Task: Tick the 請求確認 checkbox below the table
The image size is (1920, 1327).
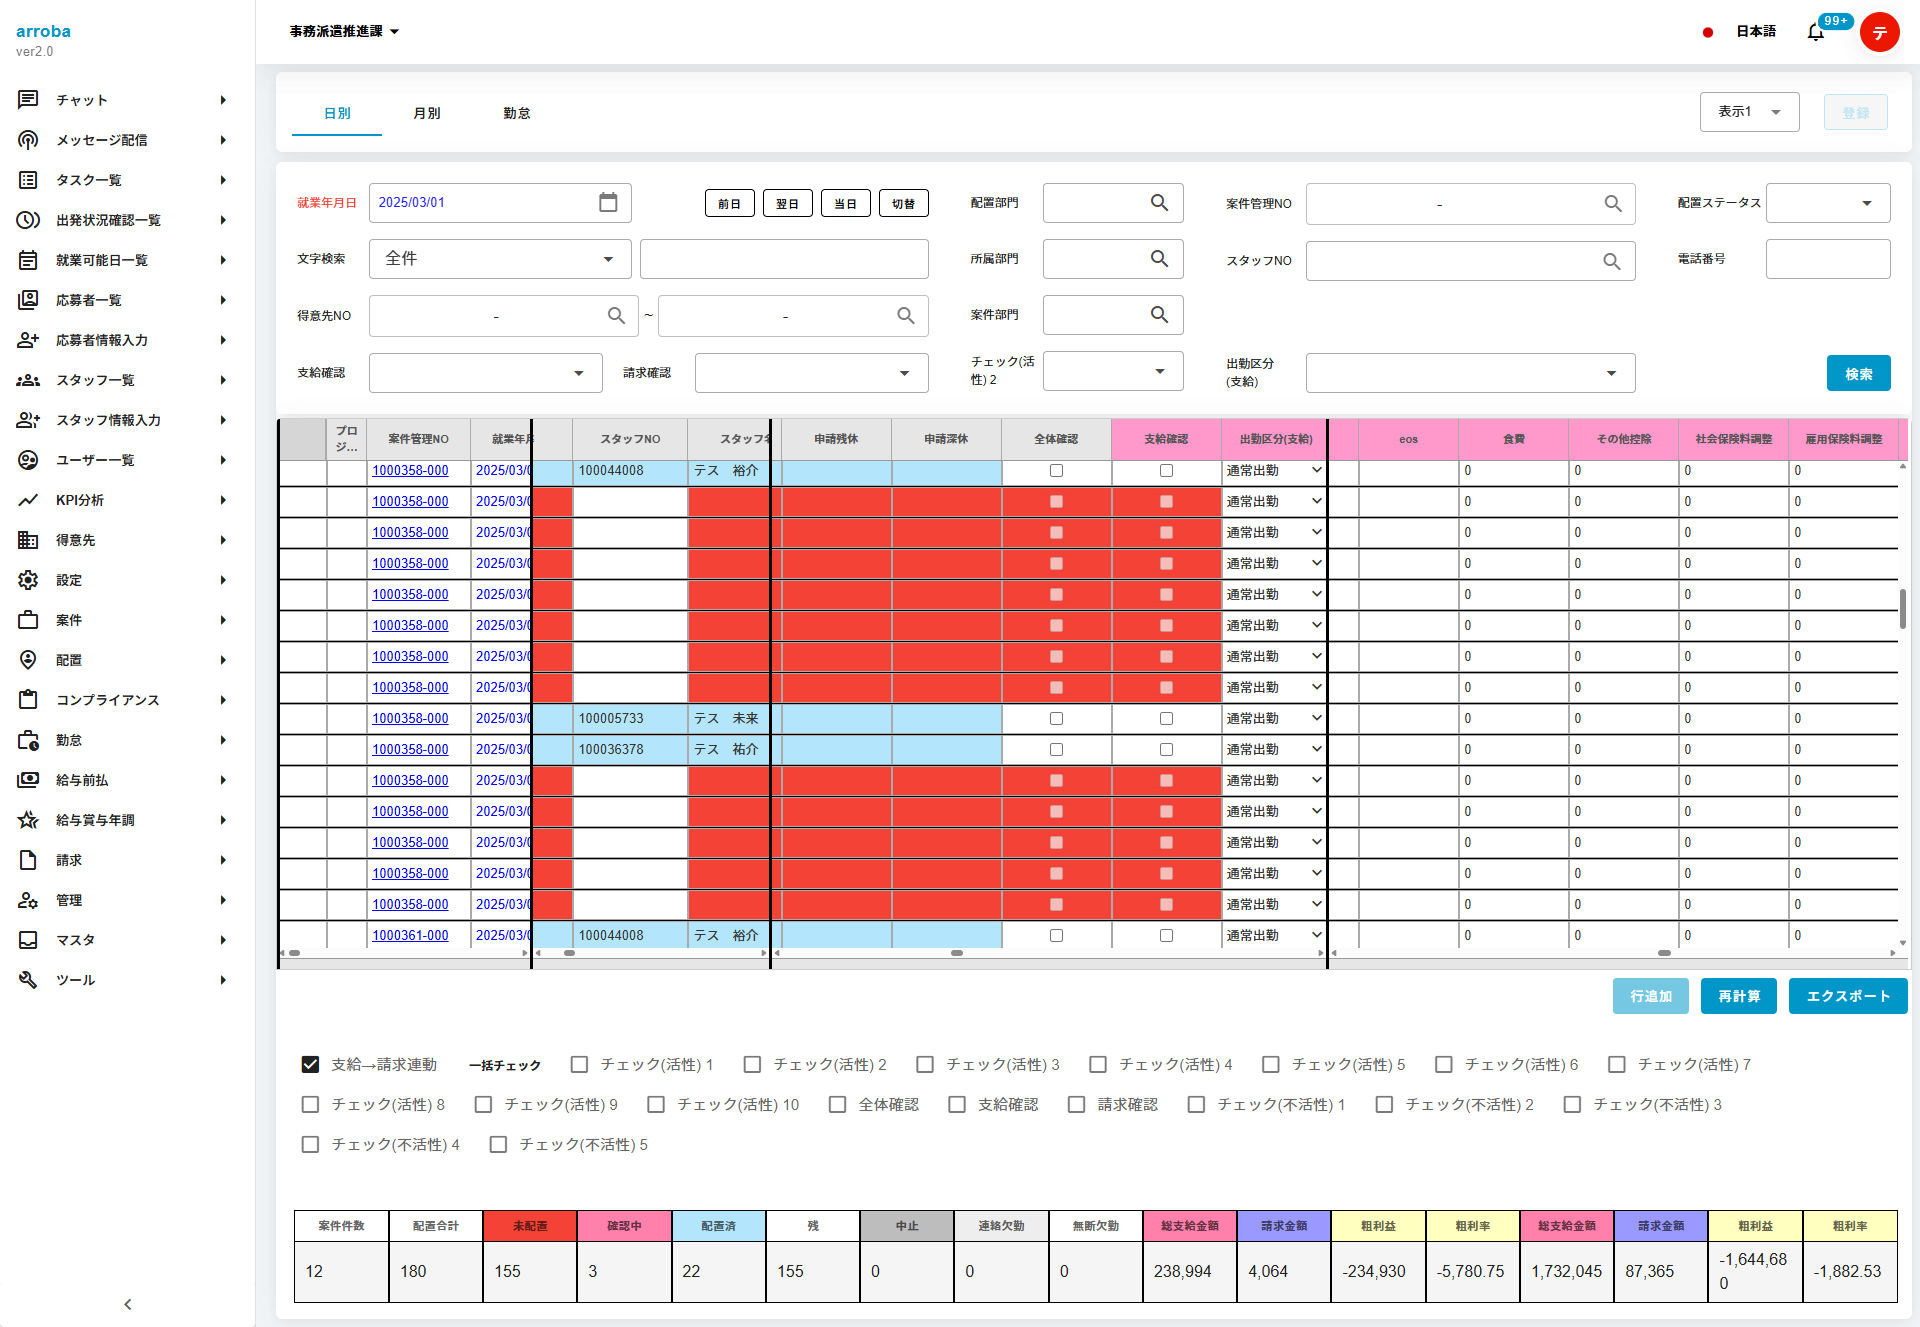Action: (x=1076, y=1104)
